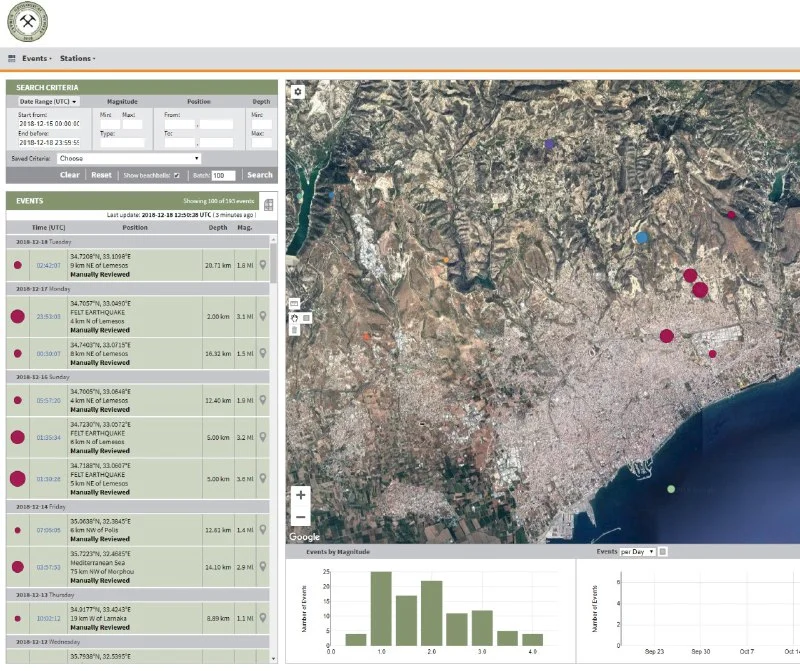The image size is (800, 671).
Task: Open the Events menu
Action: click(x=36, y=59)
